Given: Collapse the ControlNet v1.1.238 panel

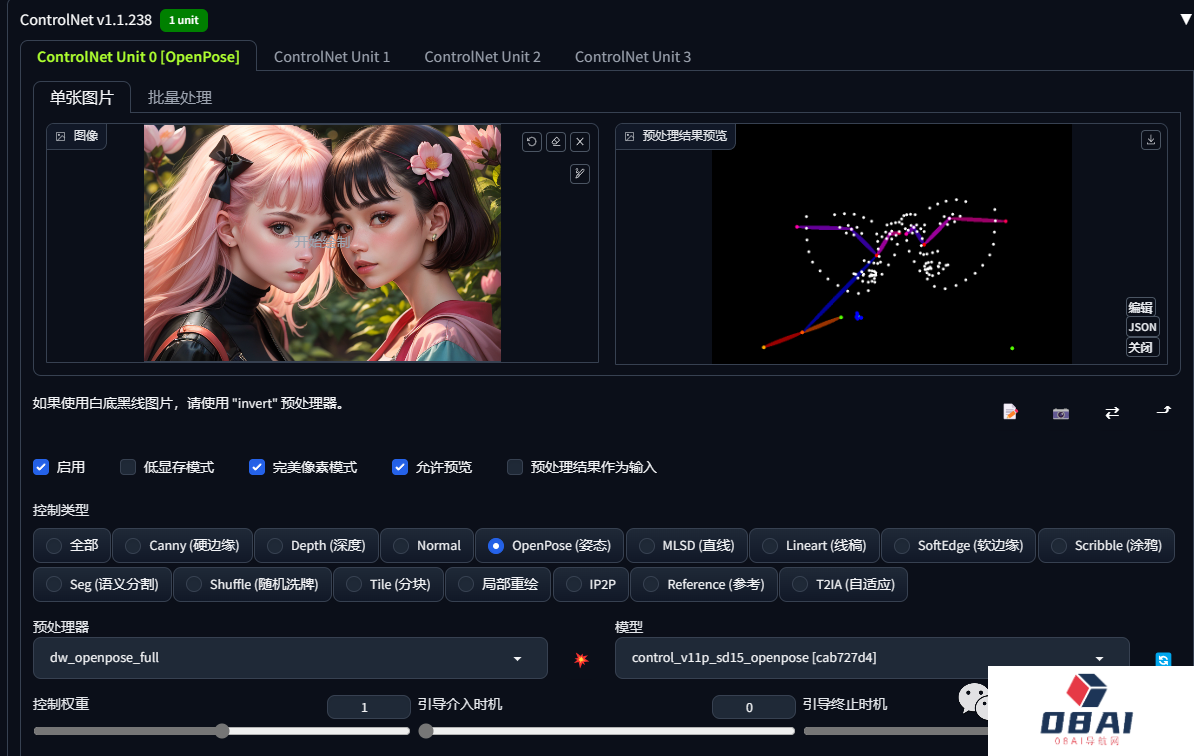Looking at the screenshot, I should click(x=1185, y=20).
